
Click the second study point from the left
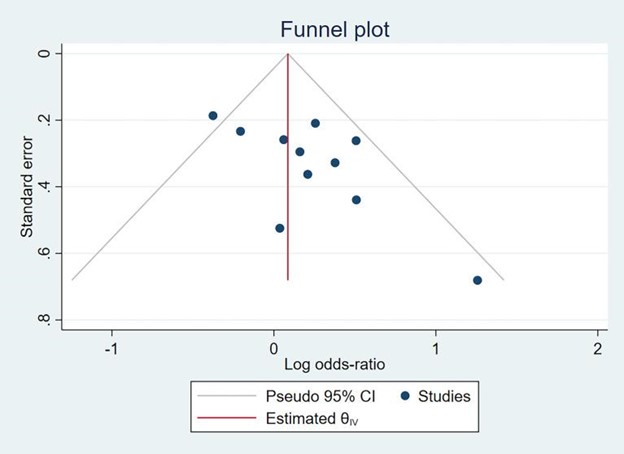pyautogui.click(x=240, y=131)
